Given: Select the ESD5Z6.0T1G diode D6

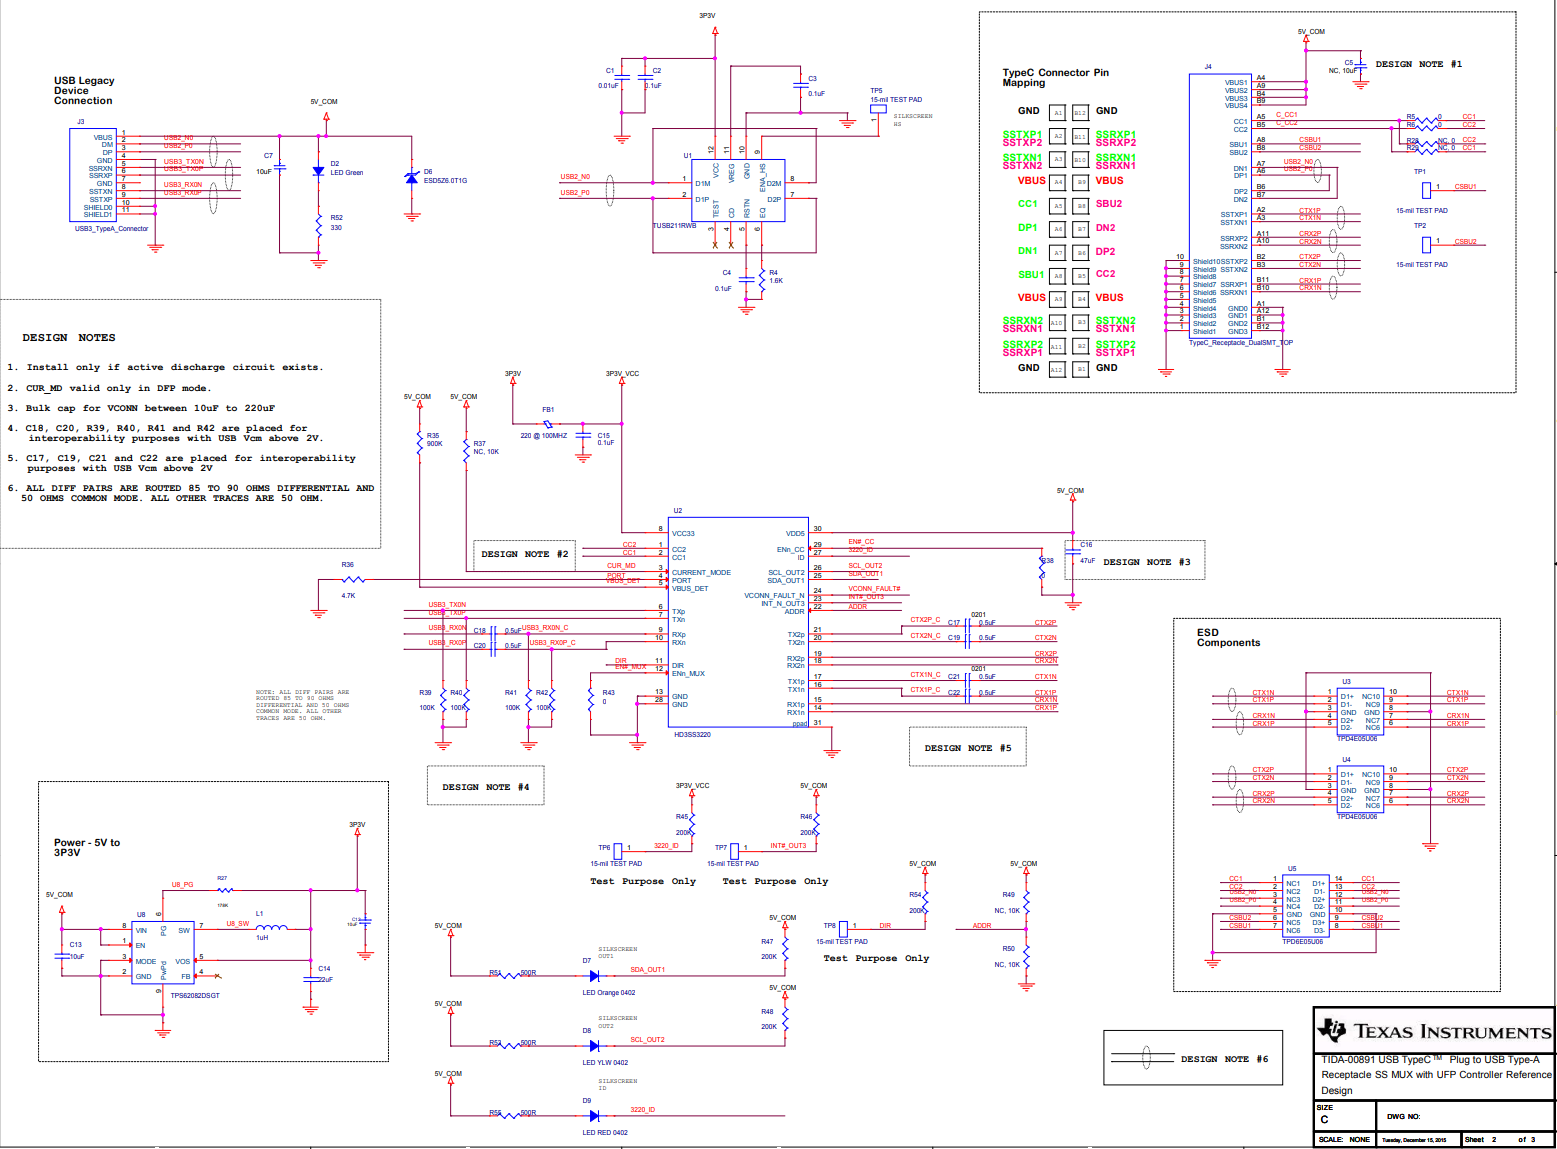Looking at the screenshot, I should tap(411, 178).
